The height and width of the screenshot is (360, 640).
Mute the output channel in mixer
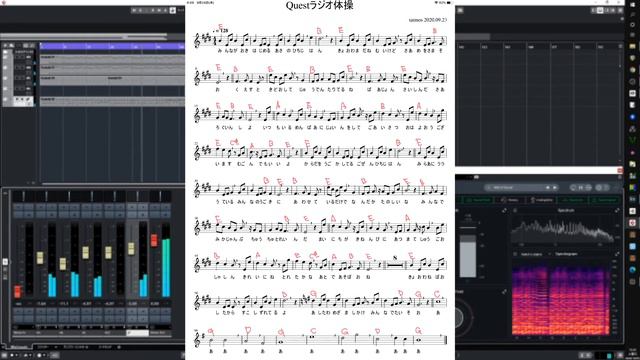click(155, 207)
